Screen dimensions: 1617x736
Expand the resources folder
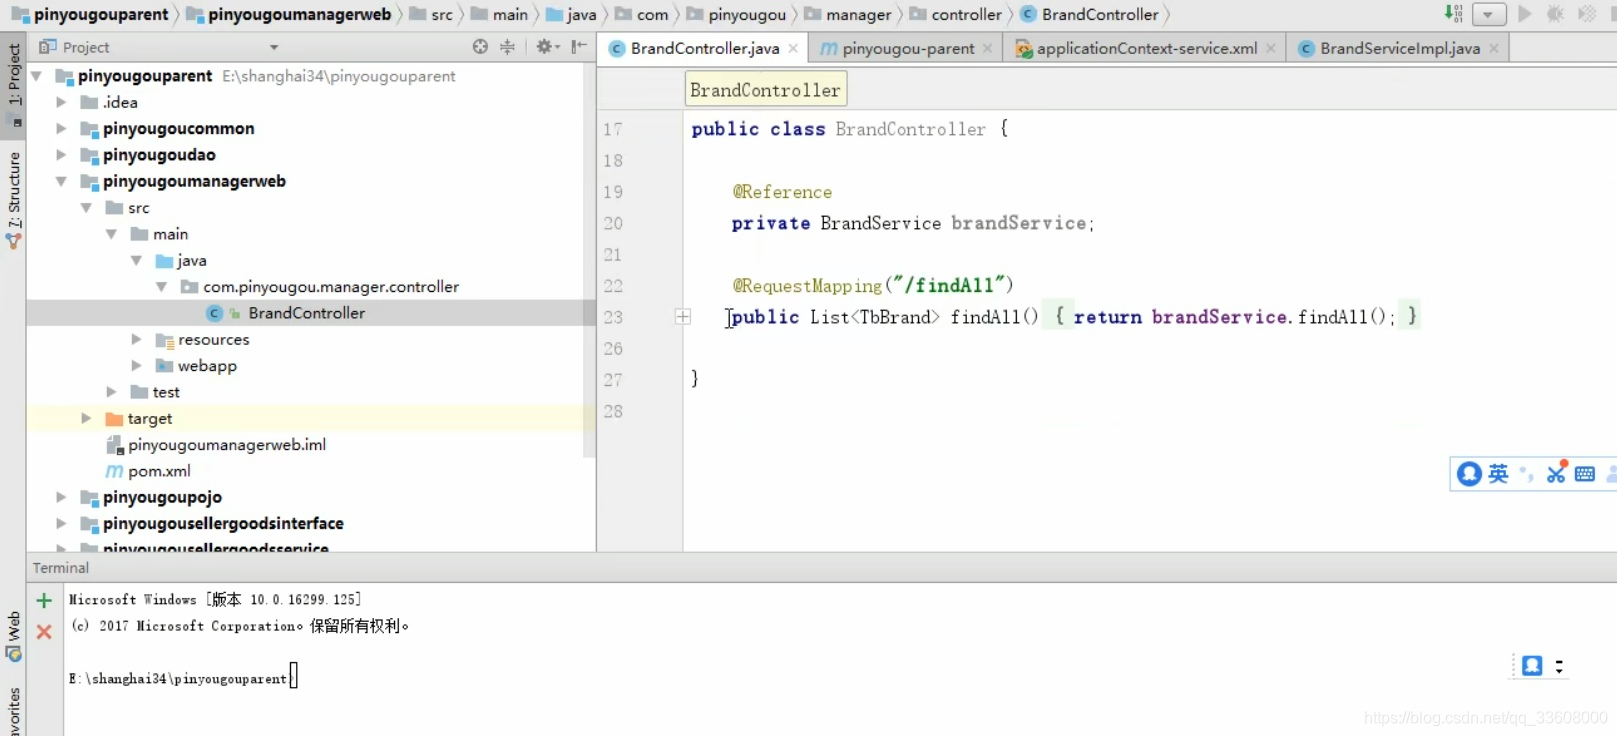(136, 339)
